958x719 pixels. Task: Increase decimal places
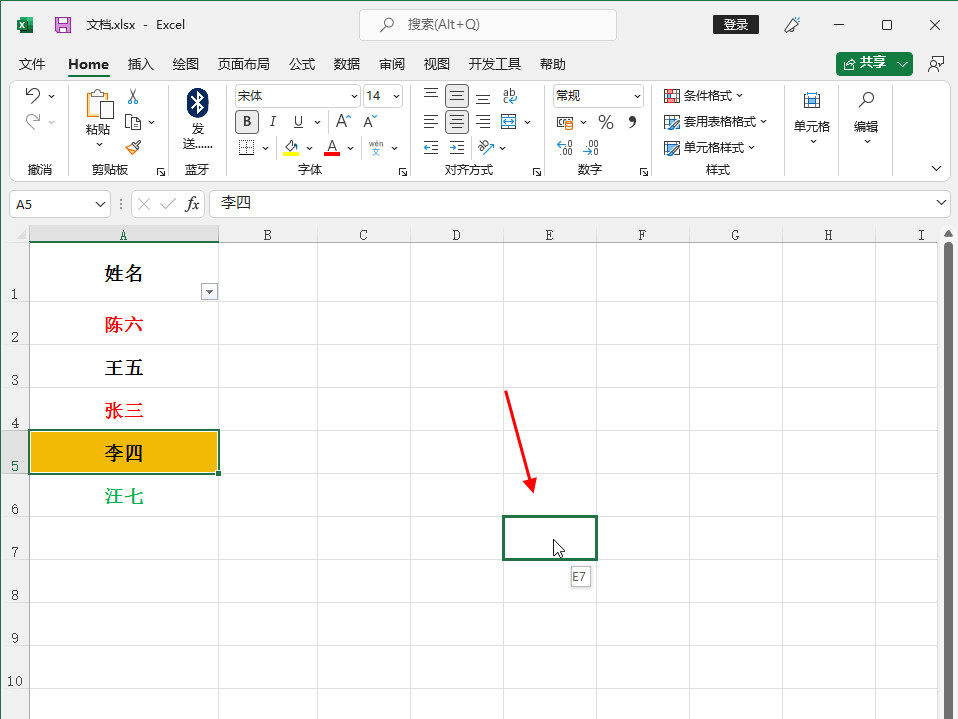565,148
